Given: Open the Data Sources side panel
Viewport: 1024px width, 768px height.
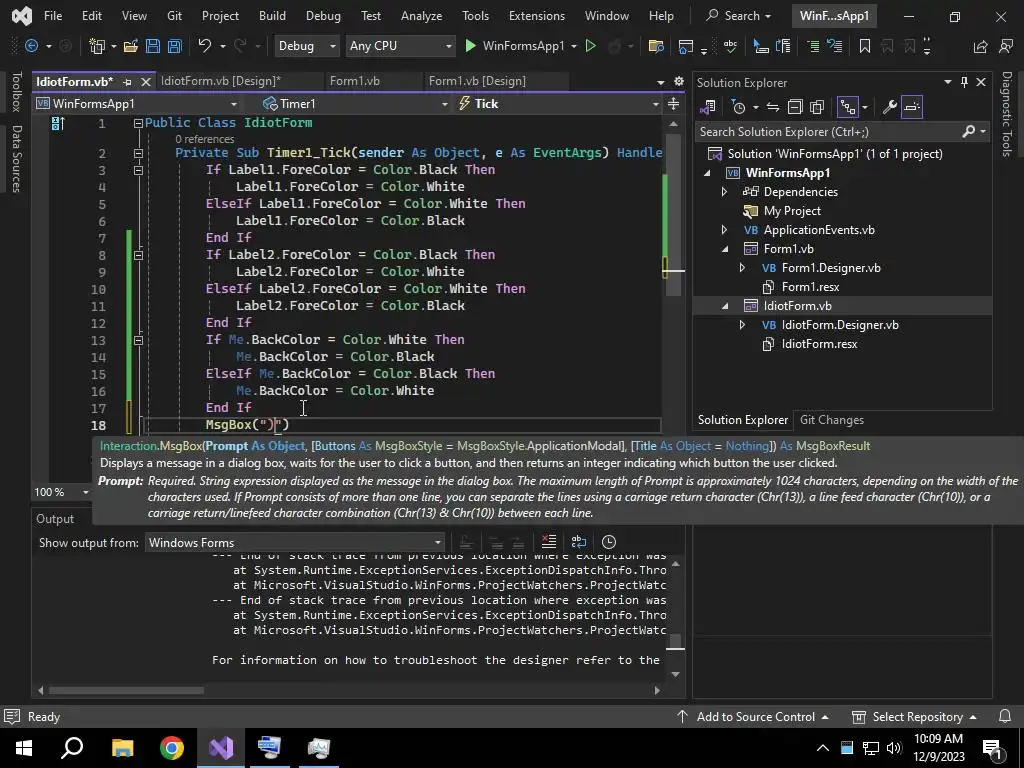Looking at the screenshot, I should pyautogui.click(x=17, y=159).
